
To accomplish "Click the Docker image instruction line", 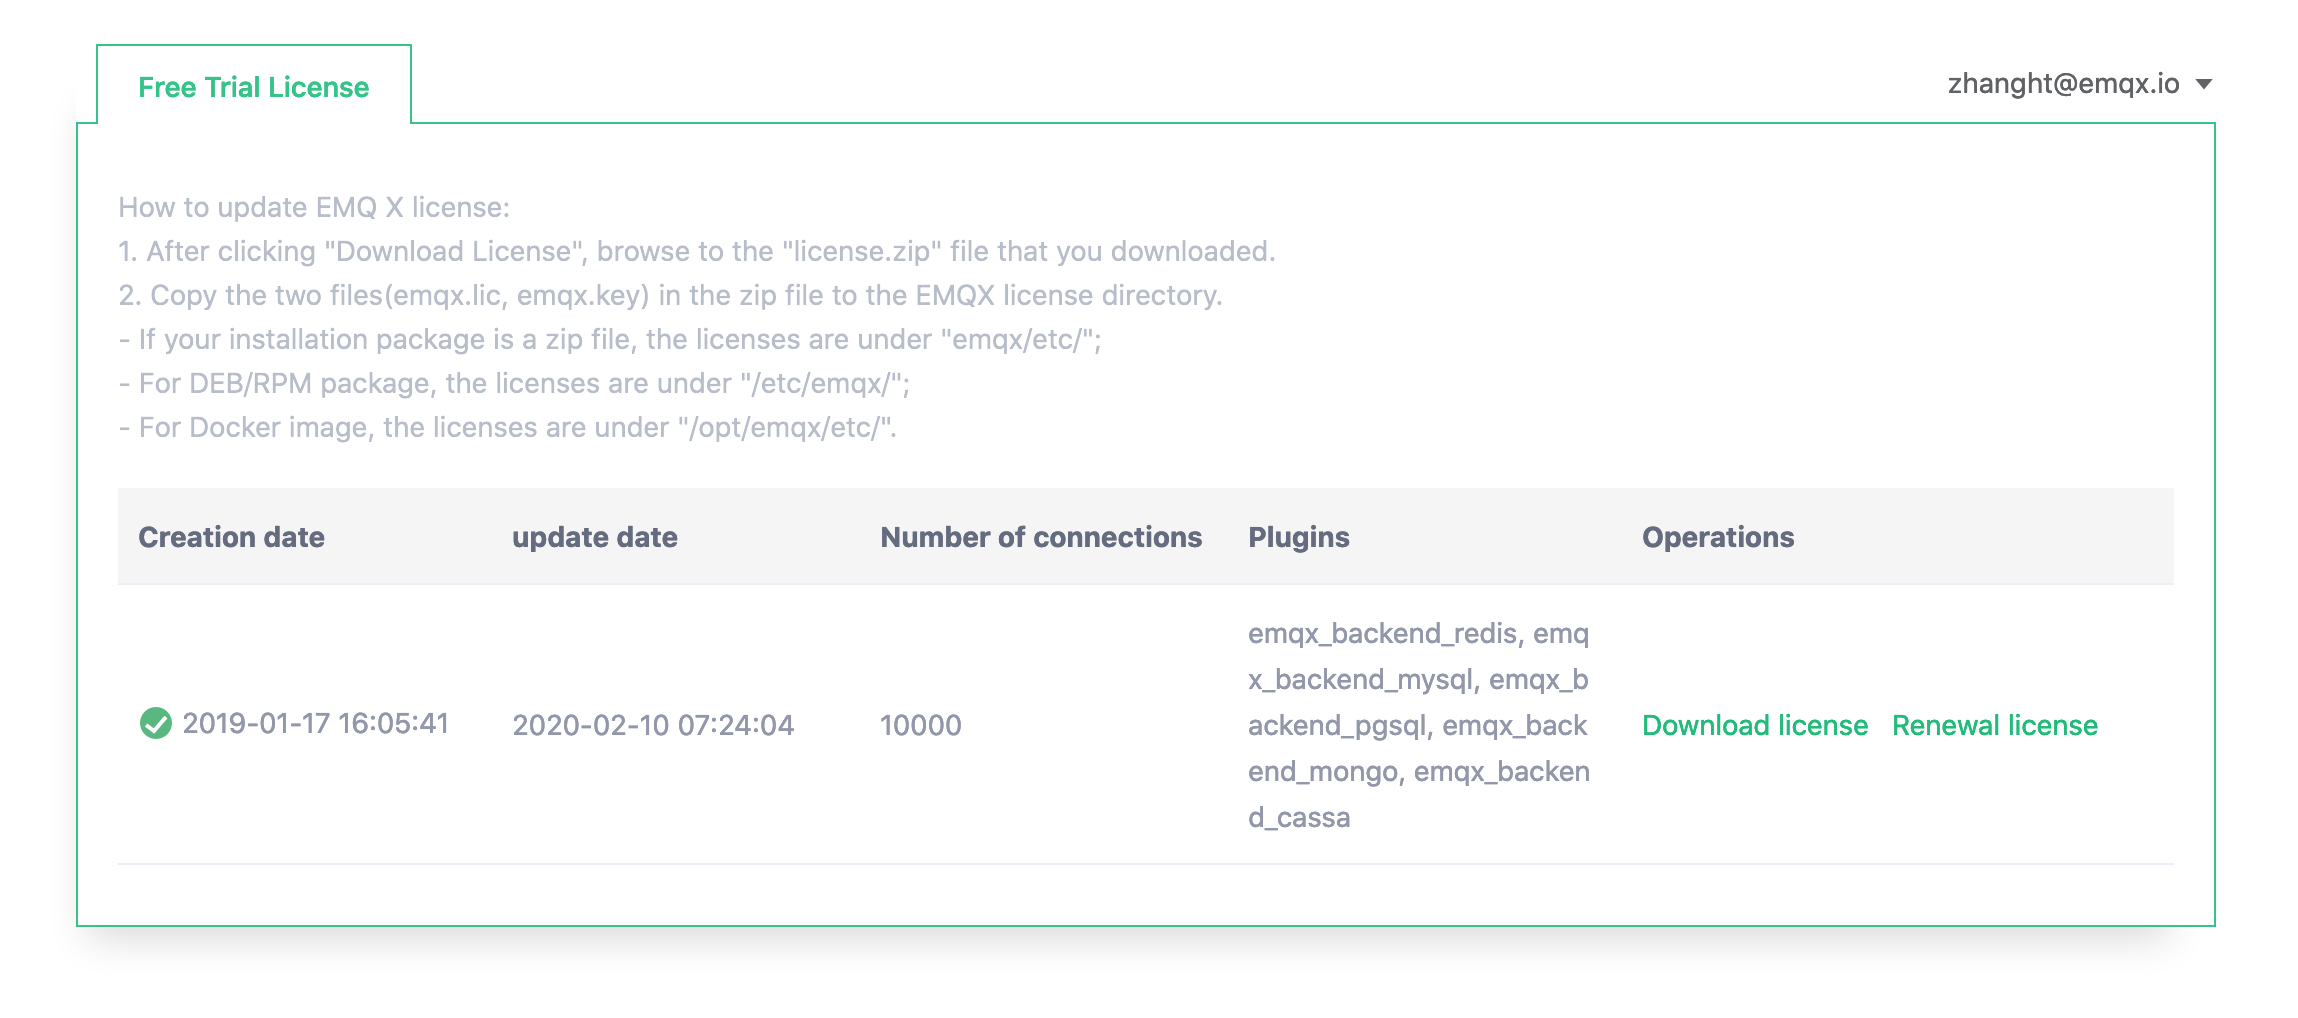I will point(507,427).
